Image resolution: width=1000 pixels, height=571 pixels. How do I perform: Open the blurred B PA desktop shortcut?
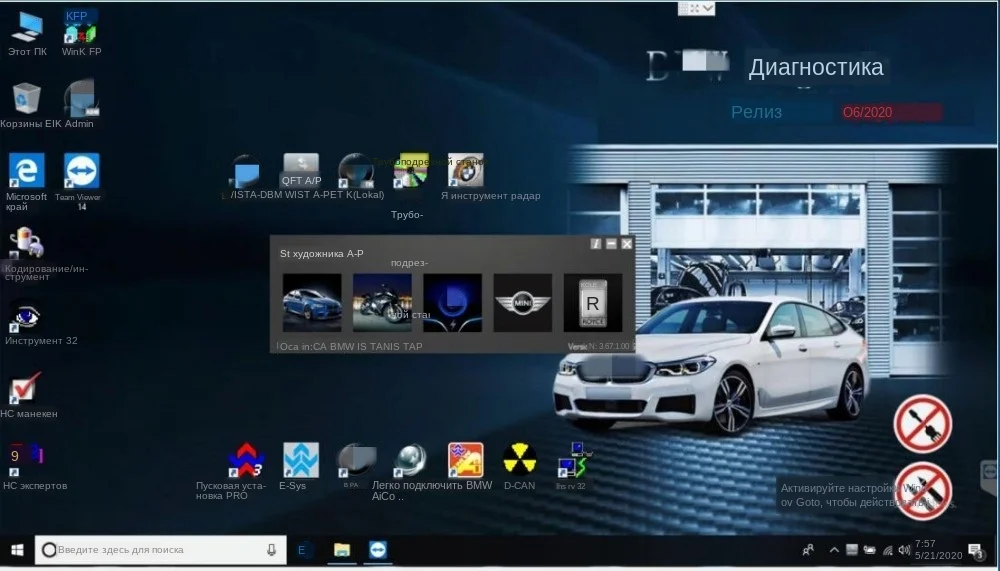355,461
